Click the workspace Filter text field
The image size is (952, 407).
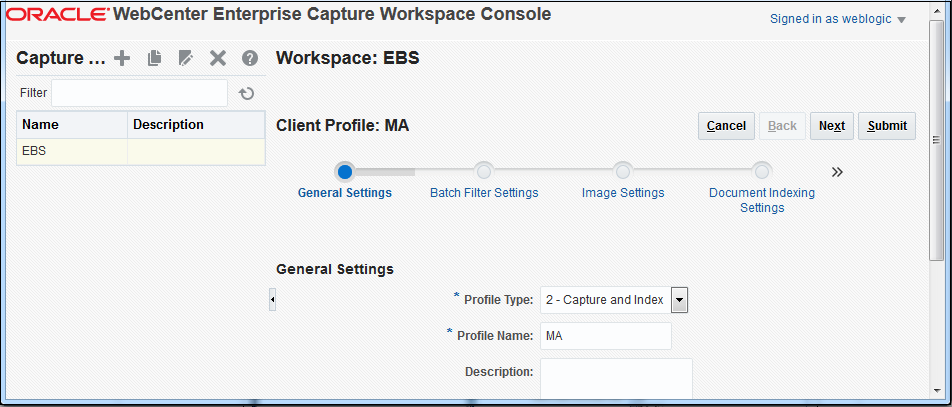[139, 93]
